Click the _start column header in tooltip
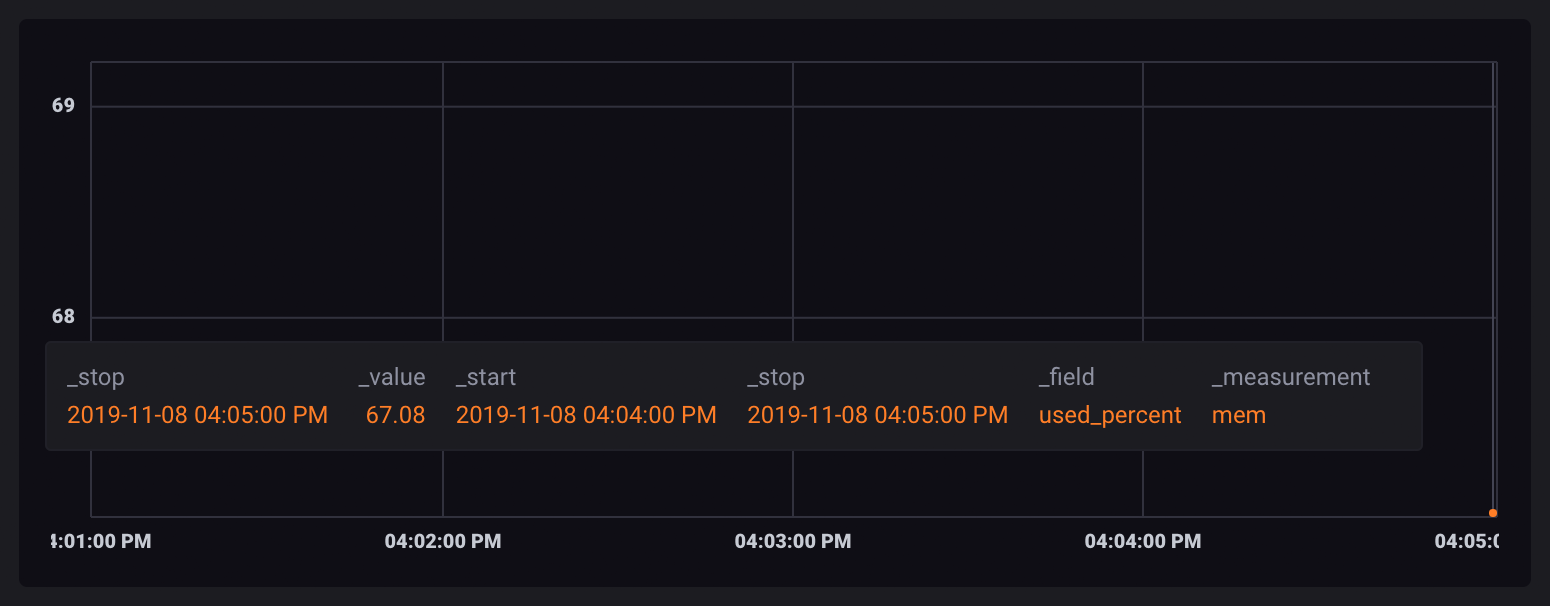 click(486, 377)
